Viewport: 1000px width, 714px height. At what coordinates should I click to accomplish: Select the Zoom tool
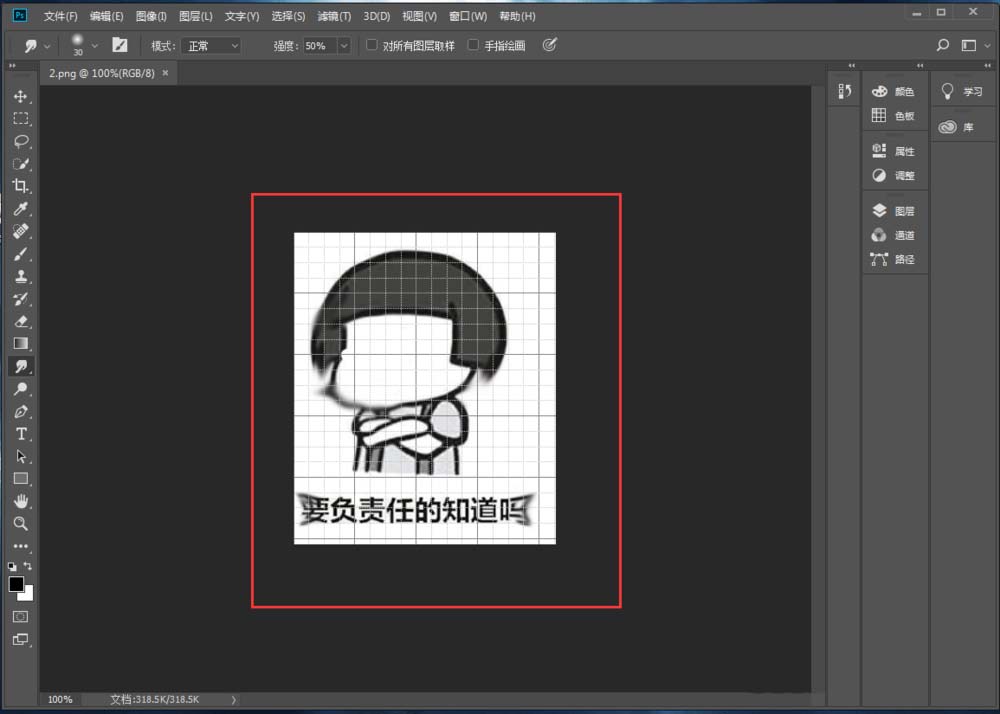(21, 523)
